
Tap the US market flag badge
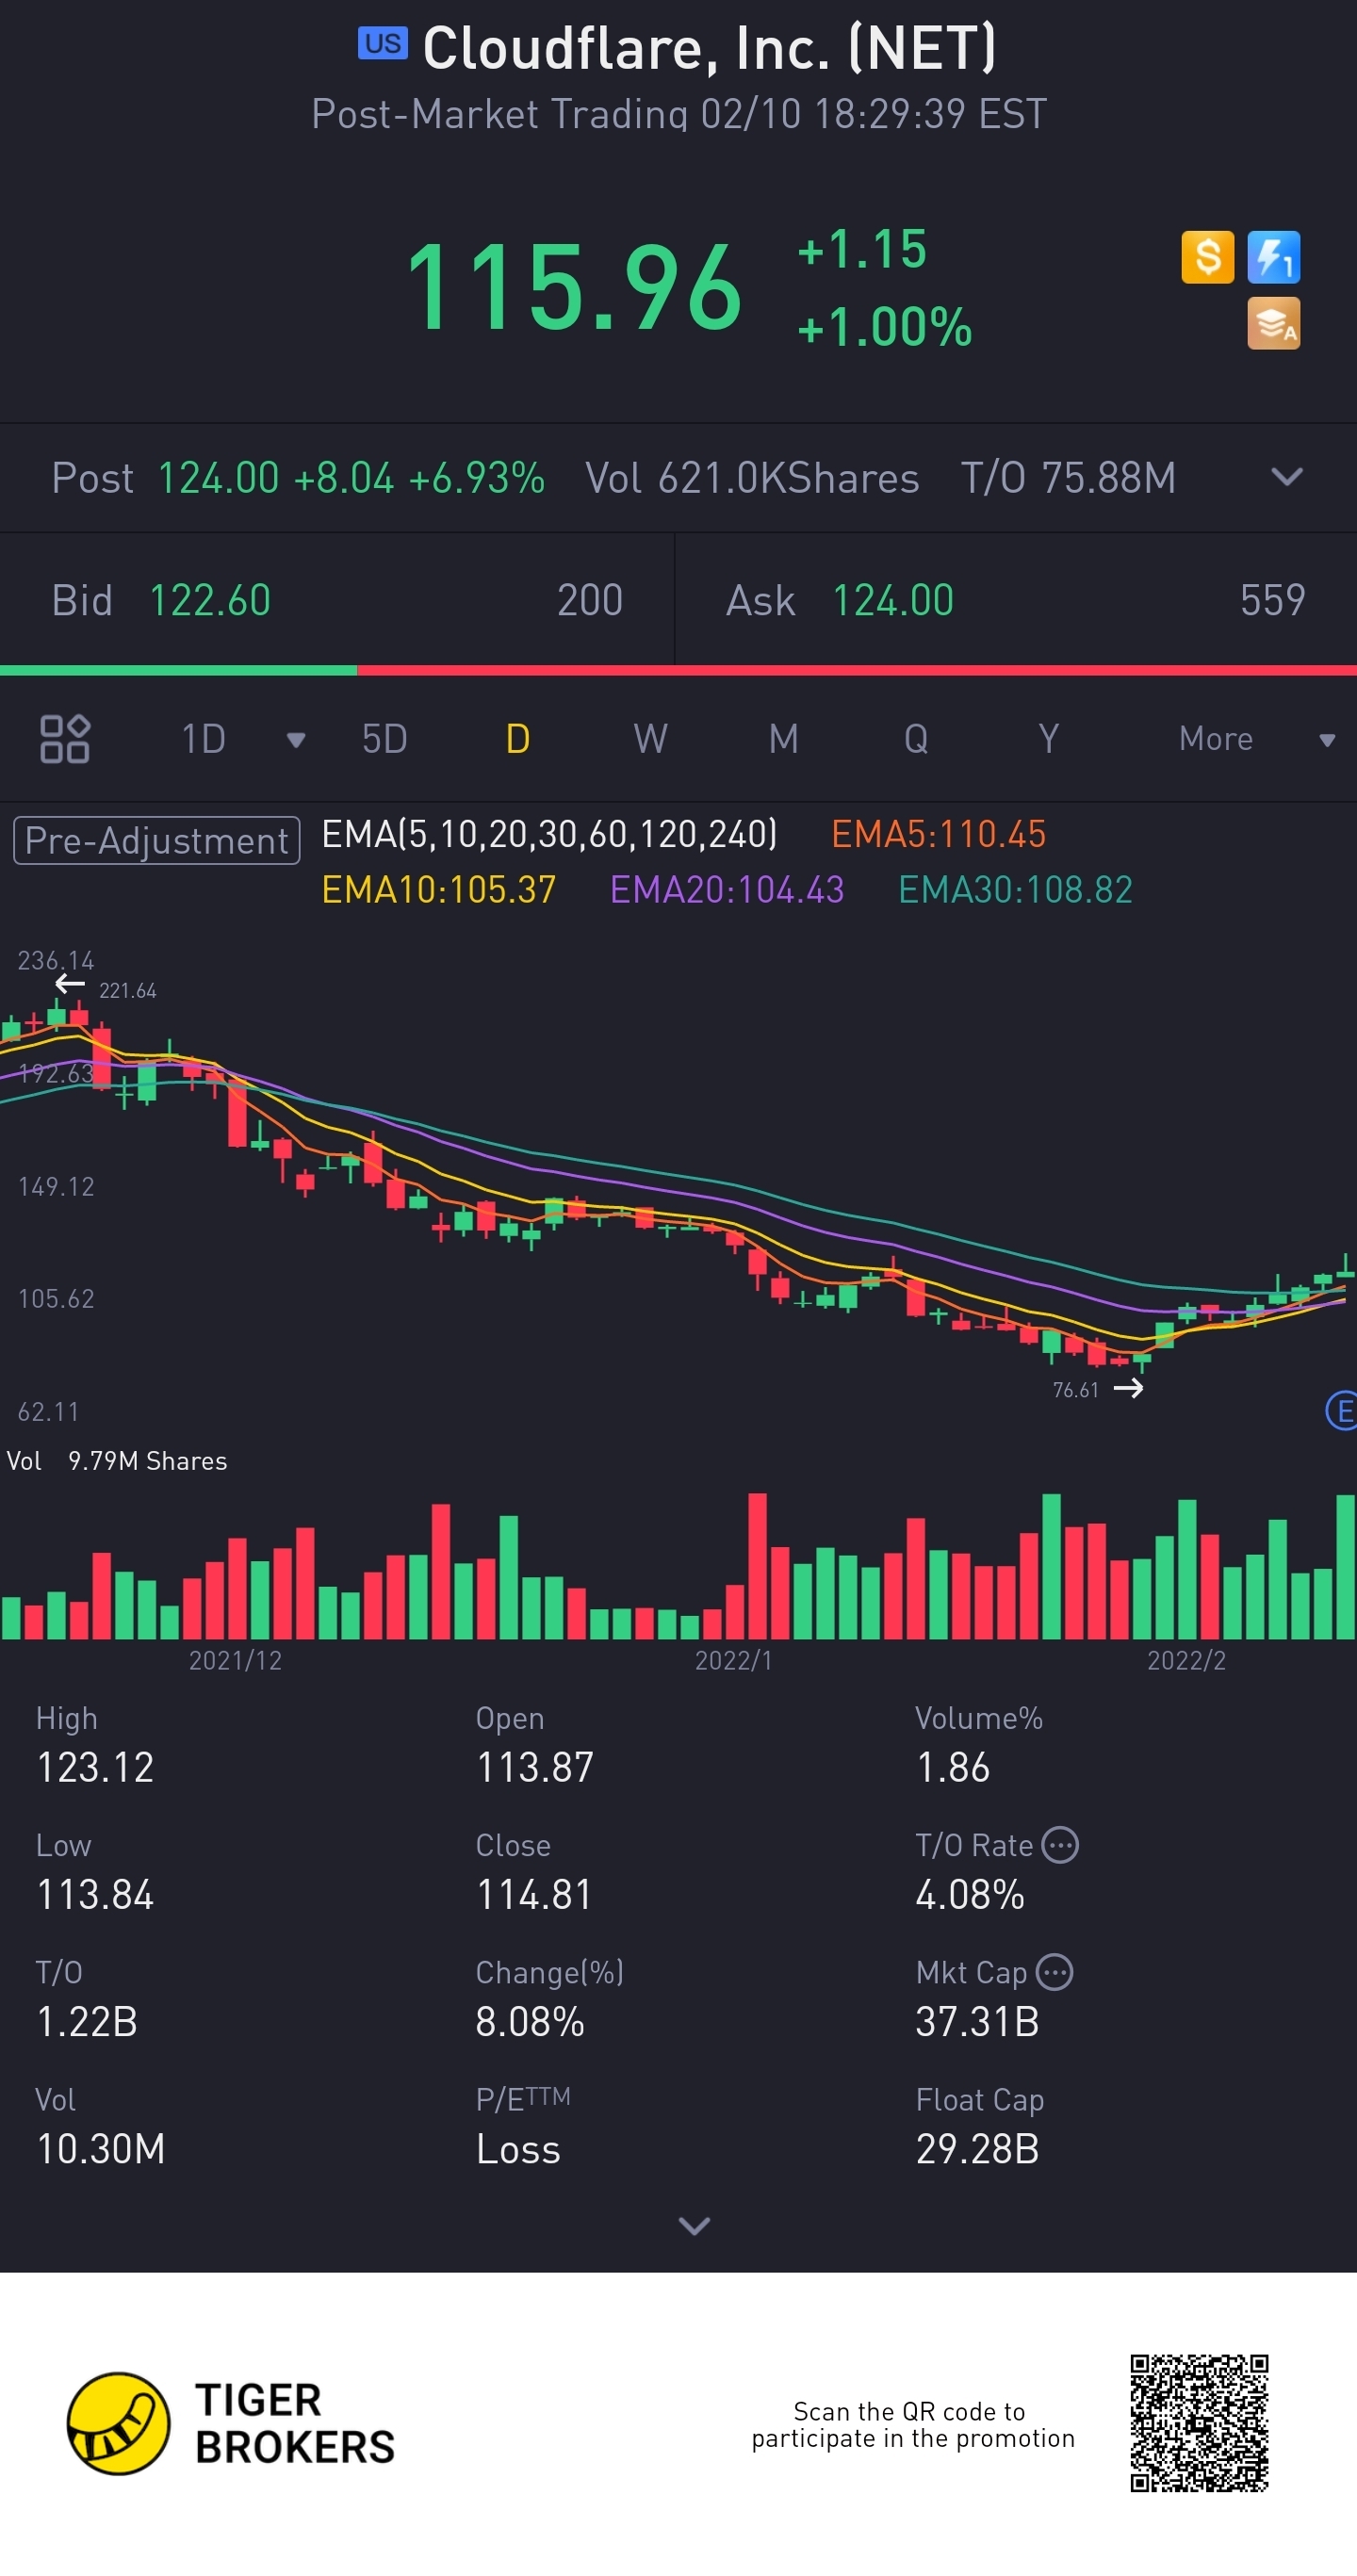click(382, 44)
